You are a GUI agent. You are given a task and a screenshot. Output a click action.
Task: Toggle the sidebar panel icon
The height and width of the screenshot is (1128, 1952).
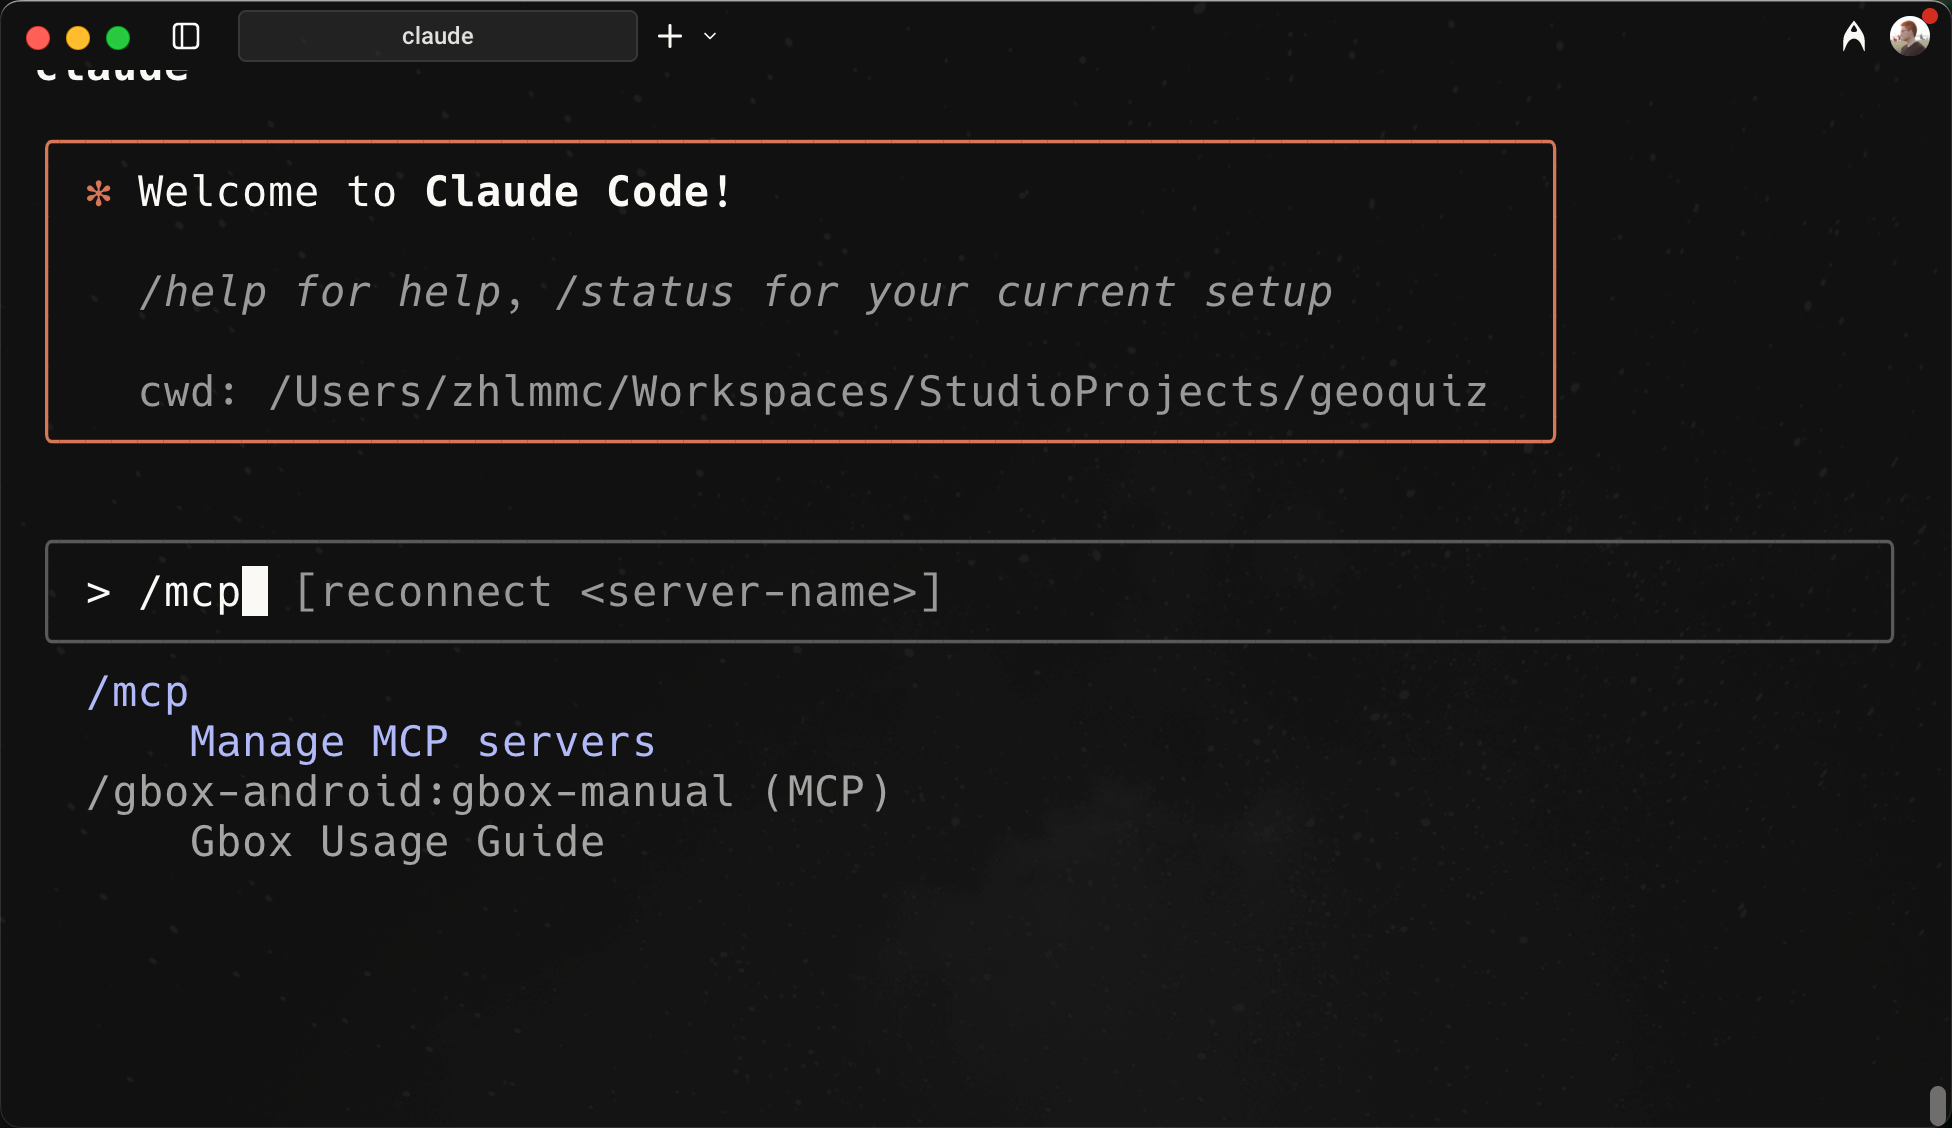pos(186,37)
